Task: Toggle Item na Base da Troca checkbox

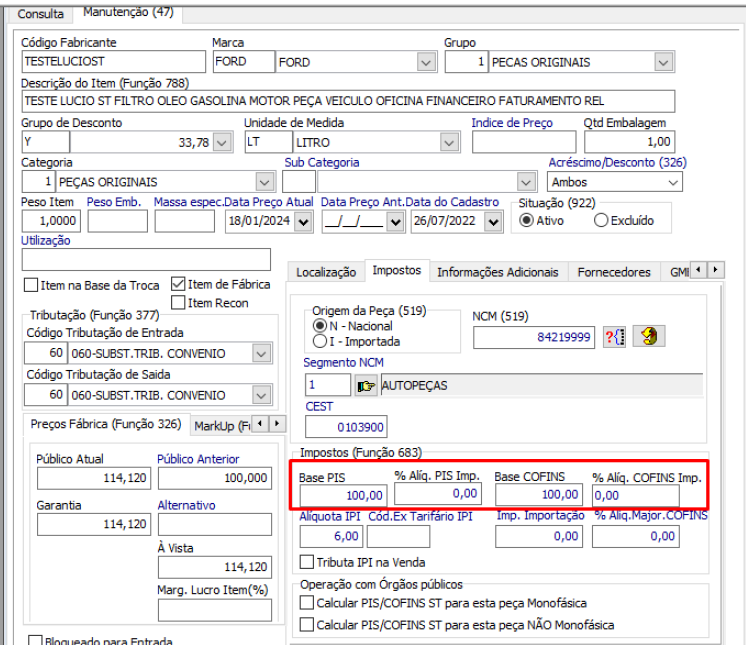Action: pos(31,285)
